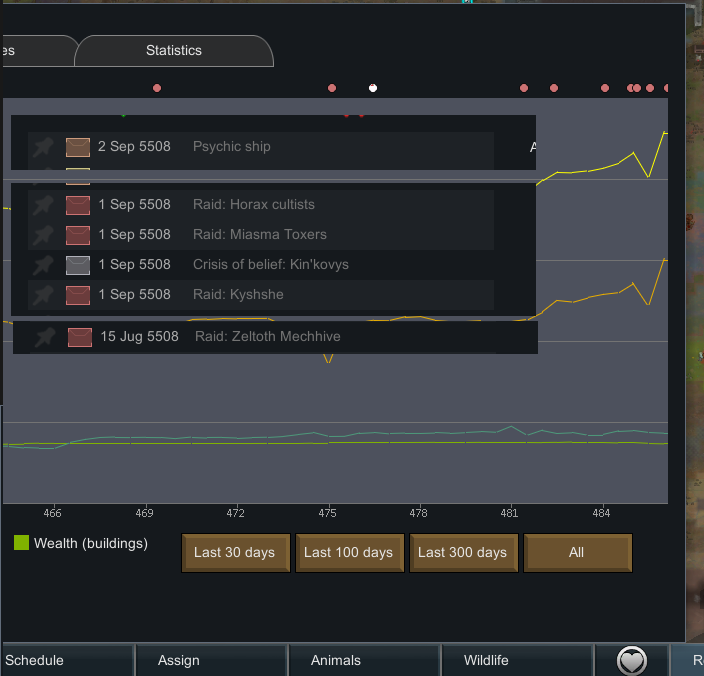The height and width of the screenshot is (676, 704).
Task: Click the 466 axis label
Action: point(52,513)
